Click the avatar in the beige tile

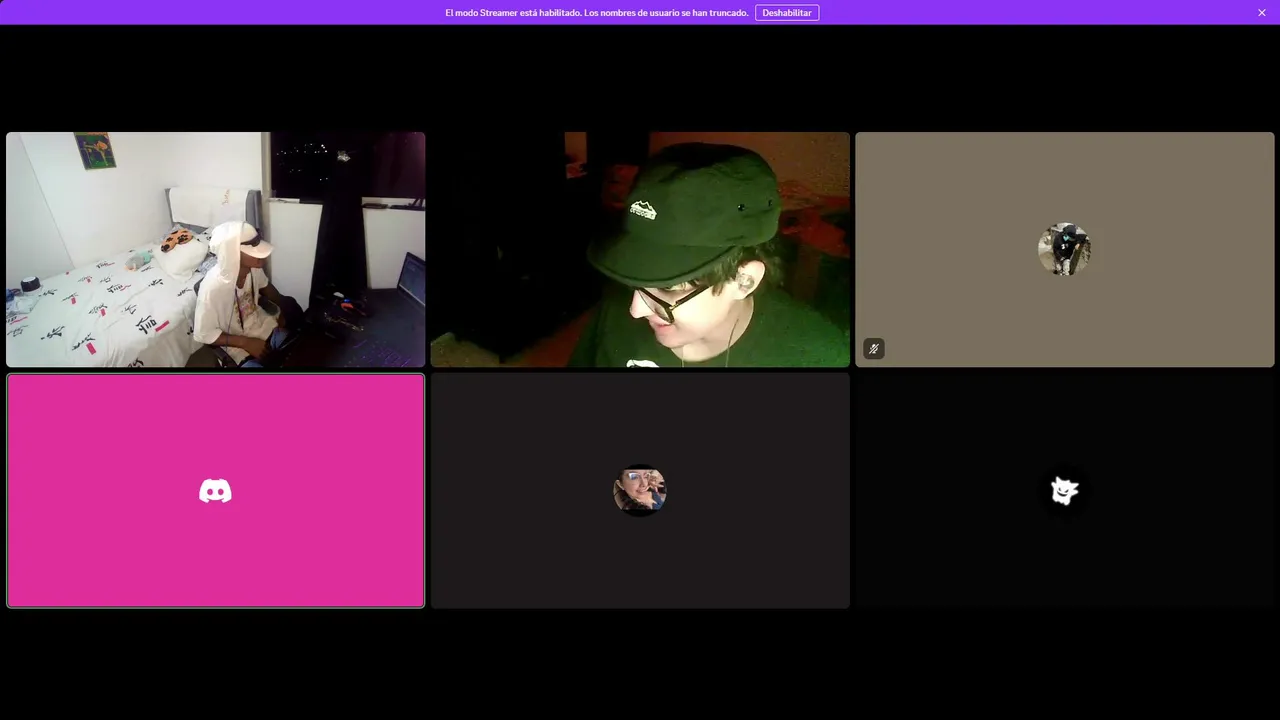coord(1064,249)
